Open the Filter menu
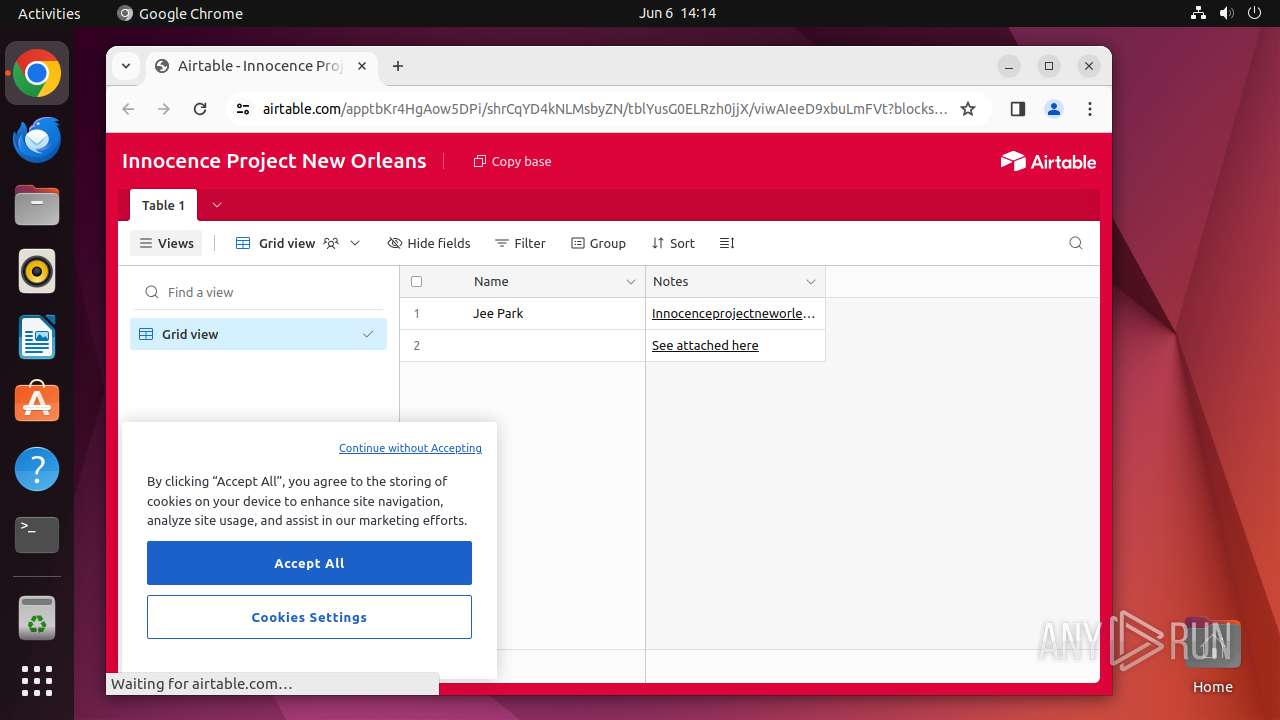This screenshot has height=720, width=1280. tap(520, 243)
